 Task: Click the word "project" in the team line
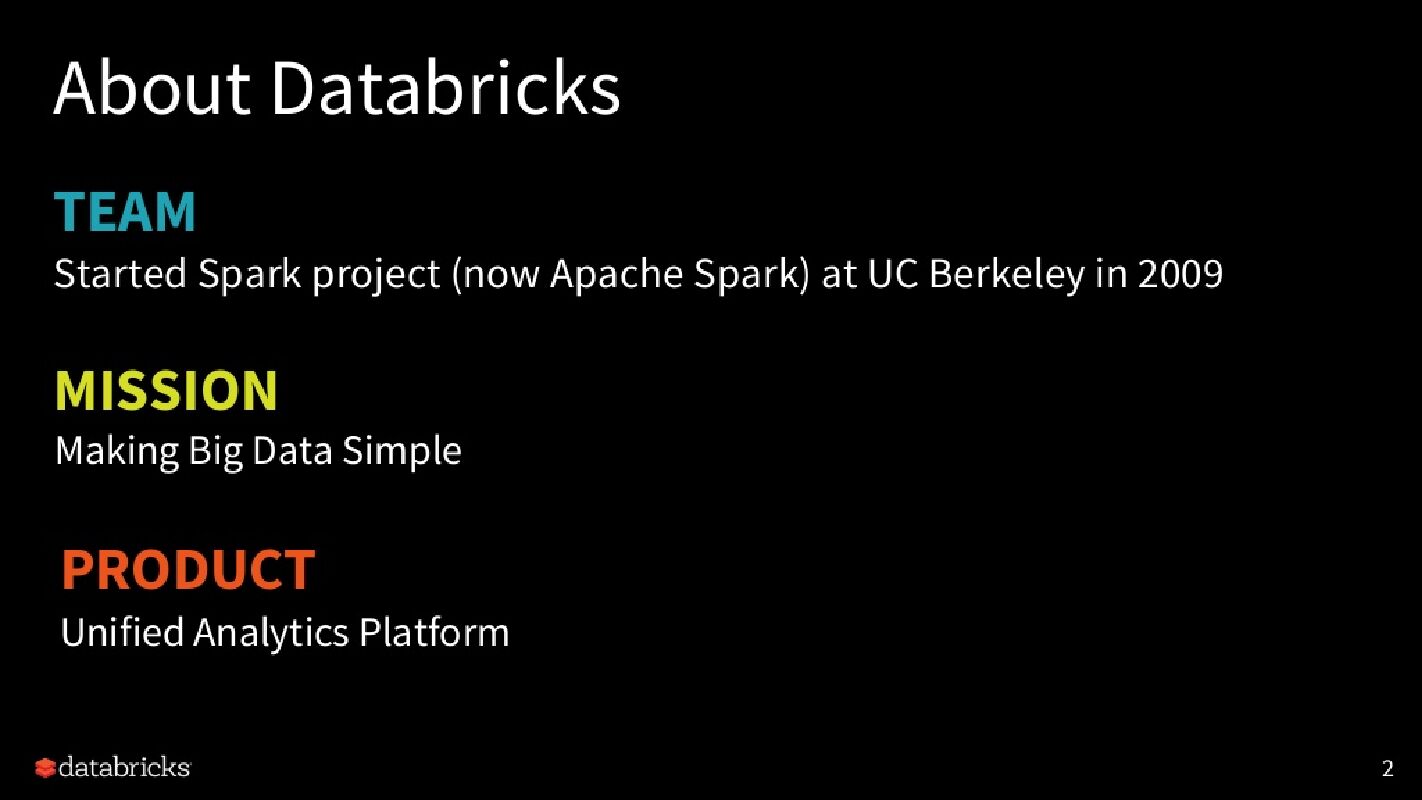pos(377,275)
